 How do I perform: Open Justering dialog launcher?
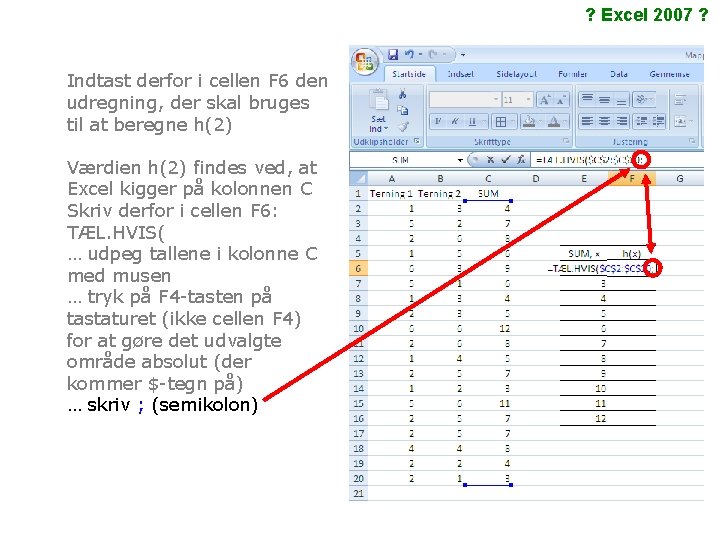(x=692, y=141)
